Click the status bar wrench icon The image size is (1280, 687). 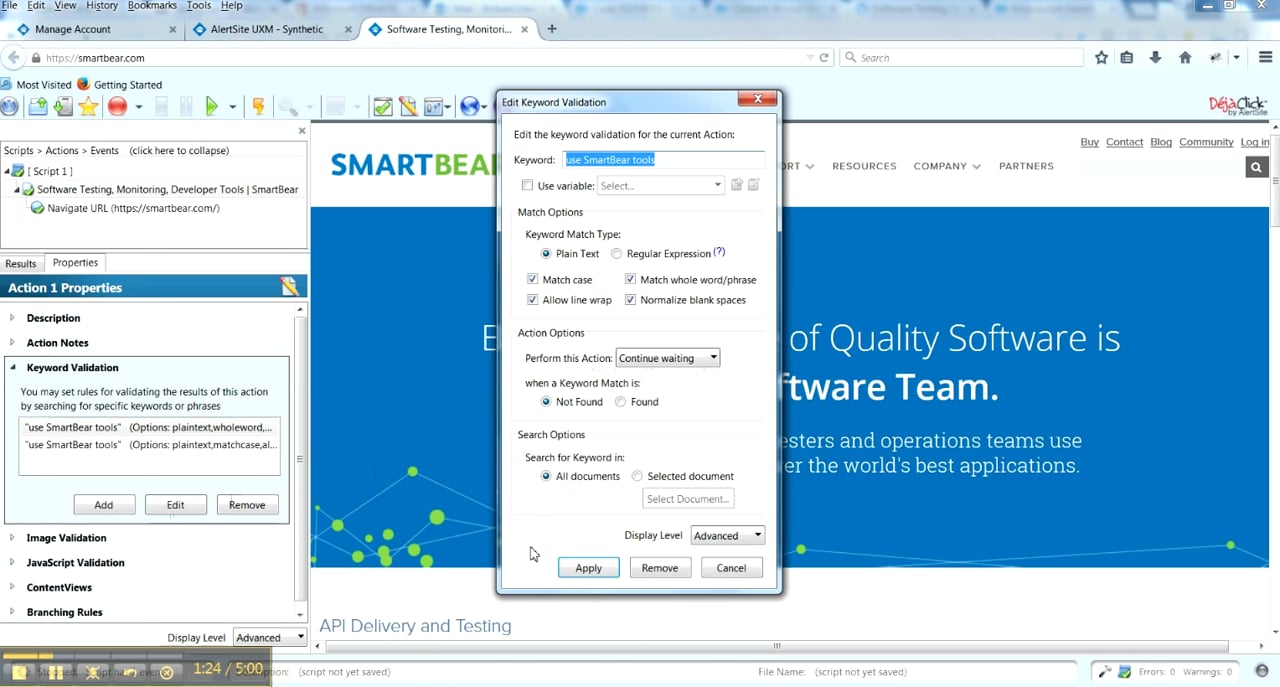tap(1103, 672)
